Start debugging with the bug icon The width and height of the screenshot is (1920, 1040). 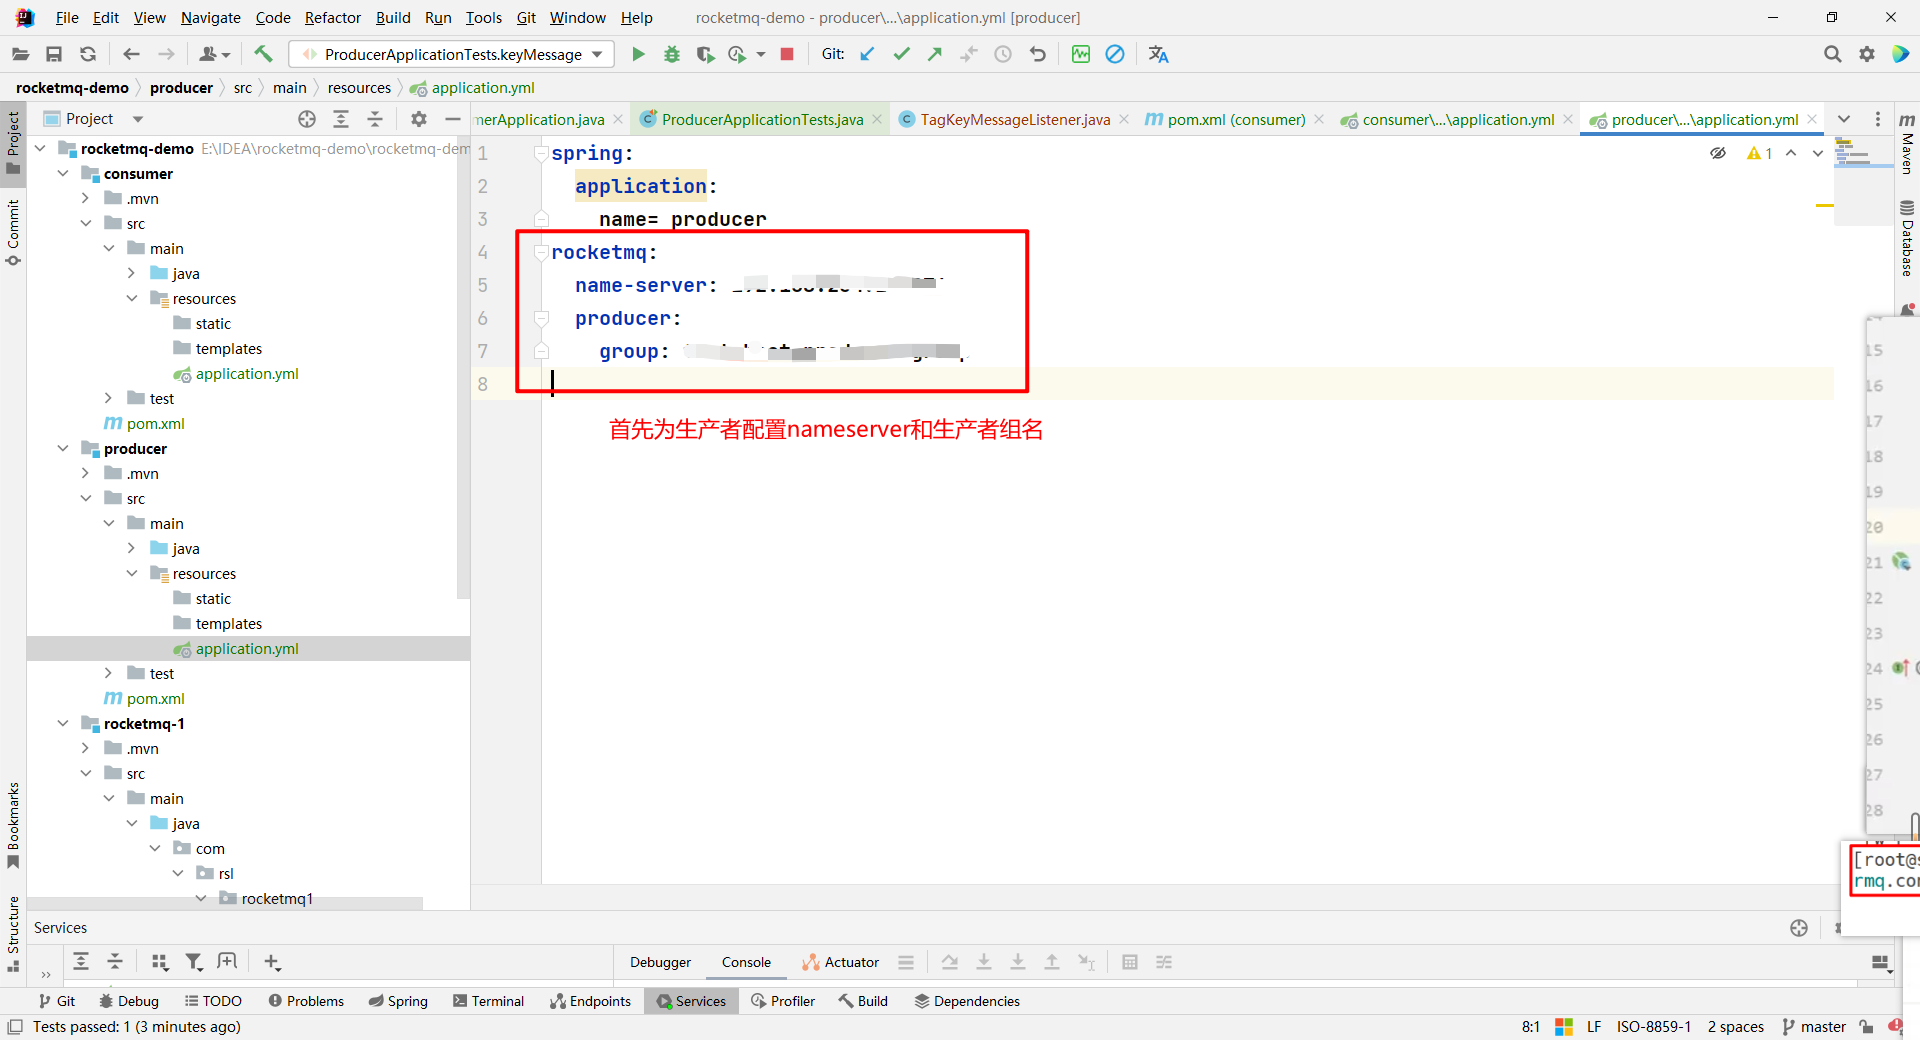coord(672,54)
